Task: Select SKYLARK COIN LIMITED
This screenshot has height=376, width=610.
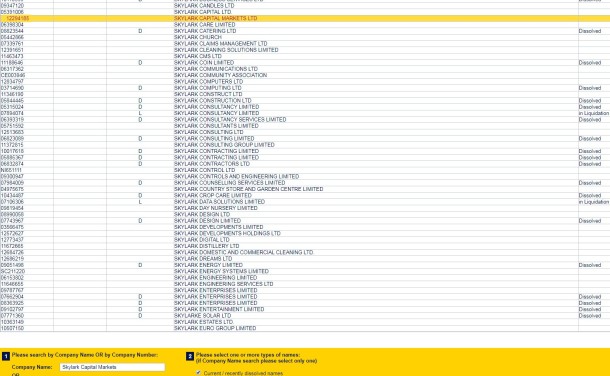Action: [204, 63]
